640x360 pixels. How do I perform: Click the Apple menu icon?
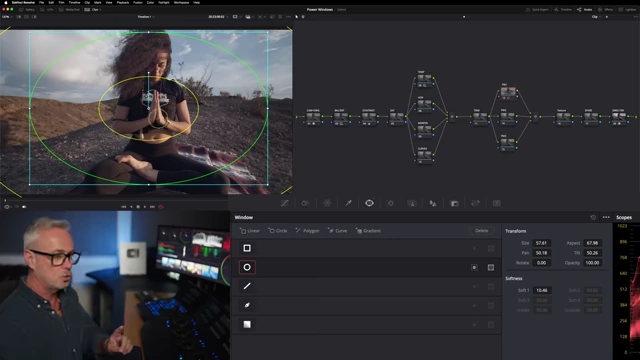click(6, 2)
